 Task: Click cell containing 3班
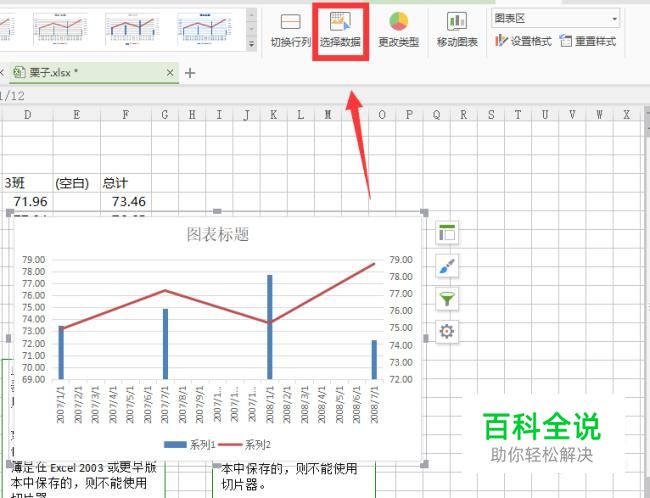(27, 183)
